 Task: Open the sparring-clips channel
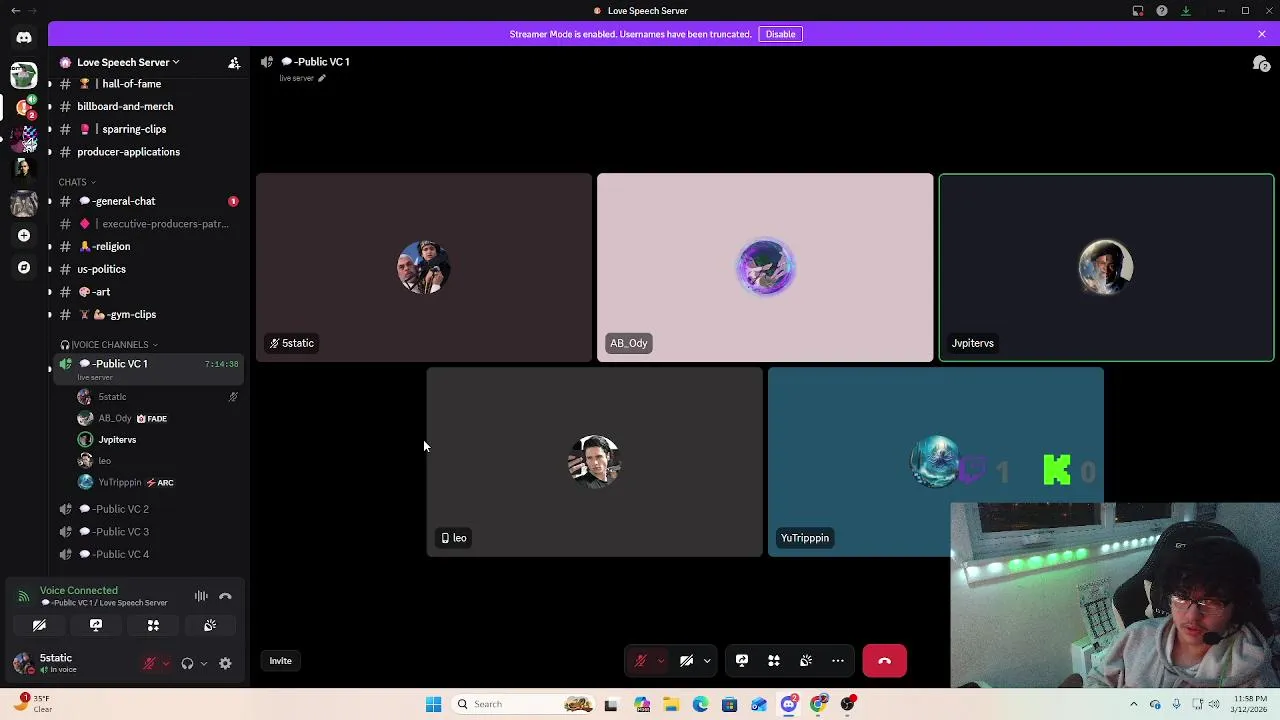click(146, 129)
